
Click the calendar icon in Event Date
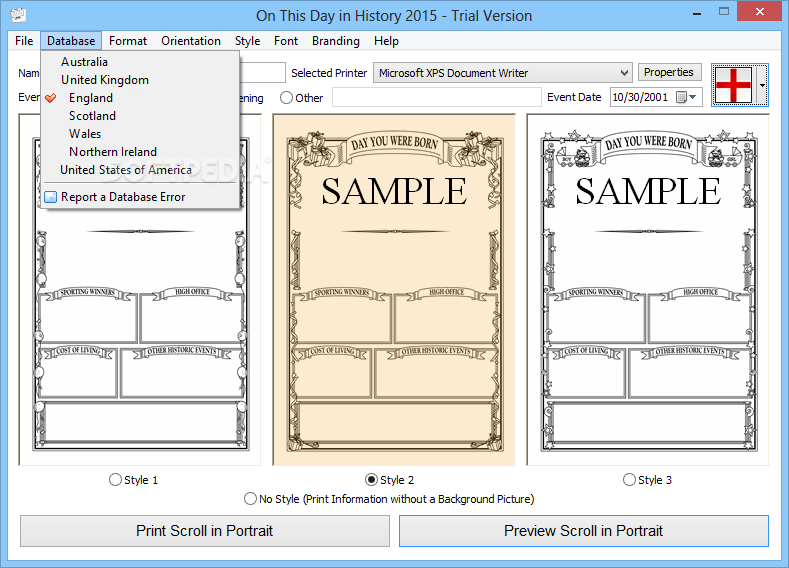point(681,97)
